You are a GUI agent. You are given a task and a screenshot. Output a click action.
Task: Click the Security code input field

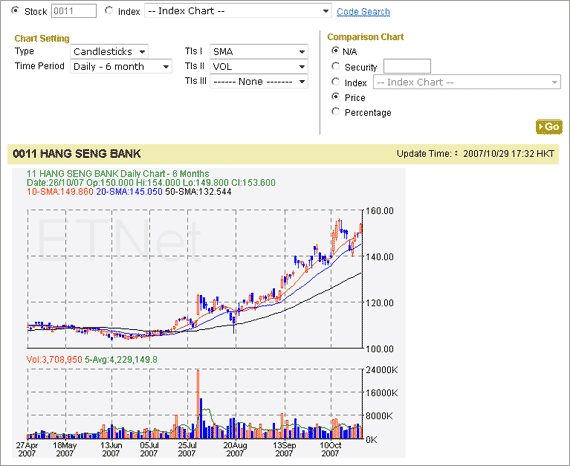coord(407,67)
